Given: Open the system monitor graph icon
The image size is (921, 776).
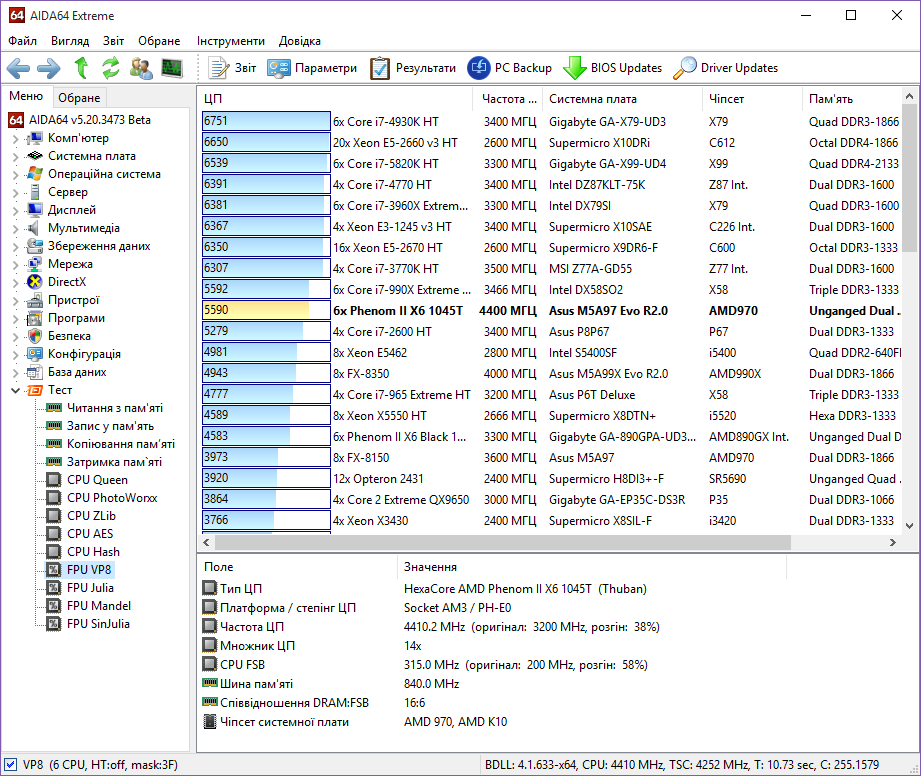Looking at the screenshot, I should point(172,68).
